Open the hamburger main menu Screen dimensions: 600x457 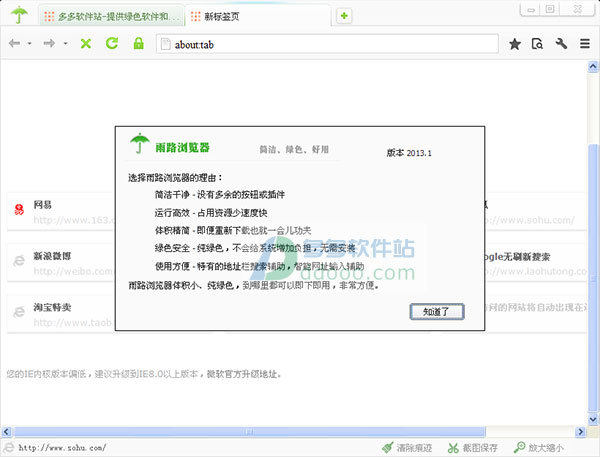point(585,44)
